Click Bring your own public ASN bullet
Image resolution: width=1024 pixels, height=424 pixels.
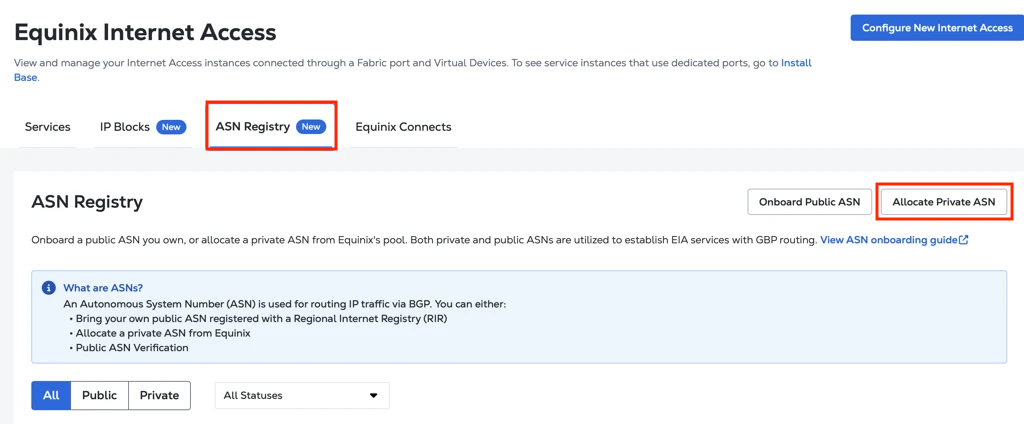coord(263,319)
